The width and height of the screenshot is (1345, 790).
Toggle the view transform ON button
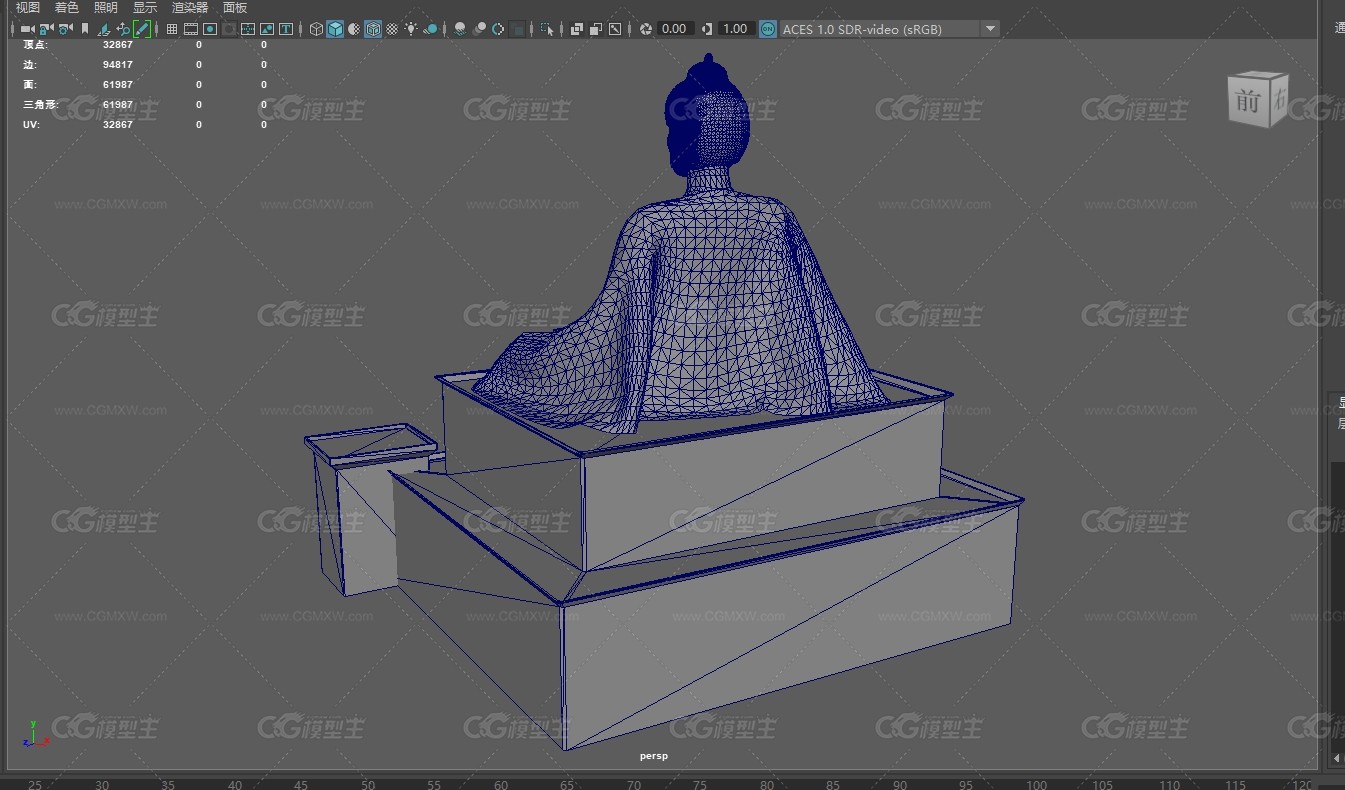(x=767, y=29)
